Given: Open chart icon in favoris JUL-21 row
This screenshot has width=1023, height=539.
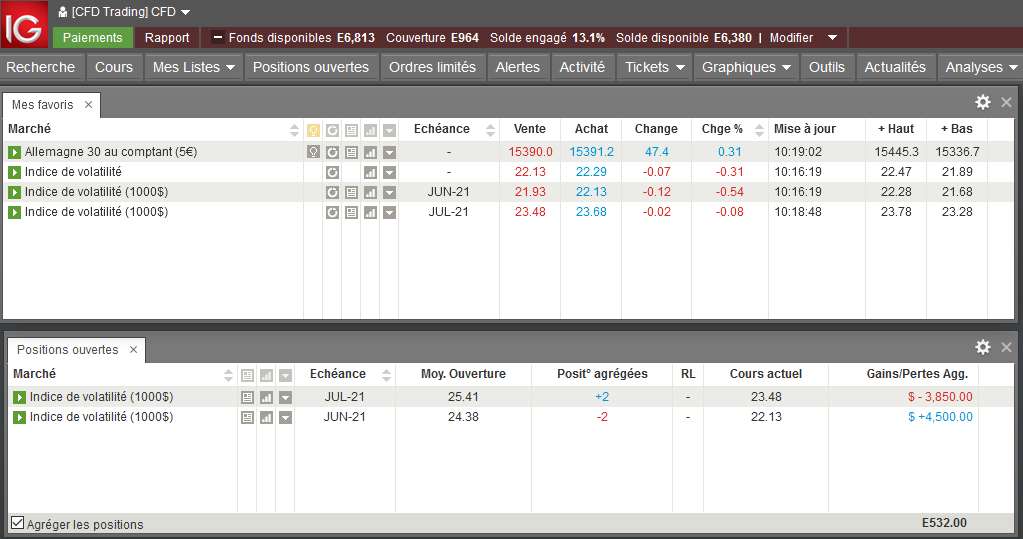Looking at the screenshot, I should coord(370,212).
